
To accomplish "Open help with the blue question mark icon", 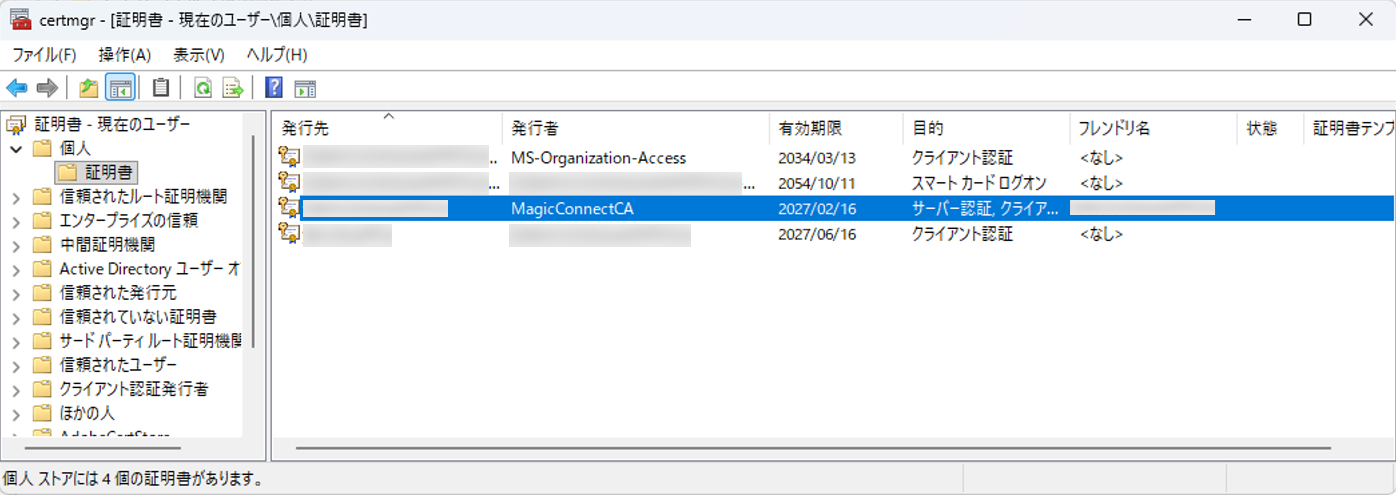I will coord(273,88).
